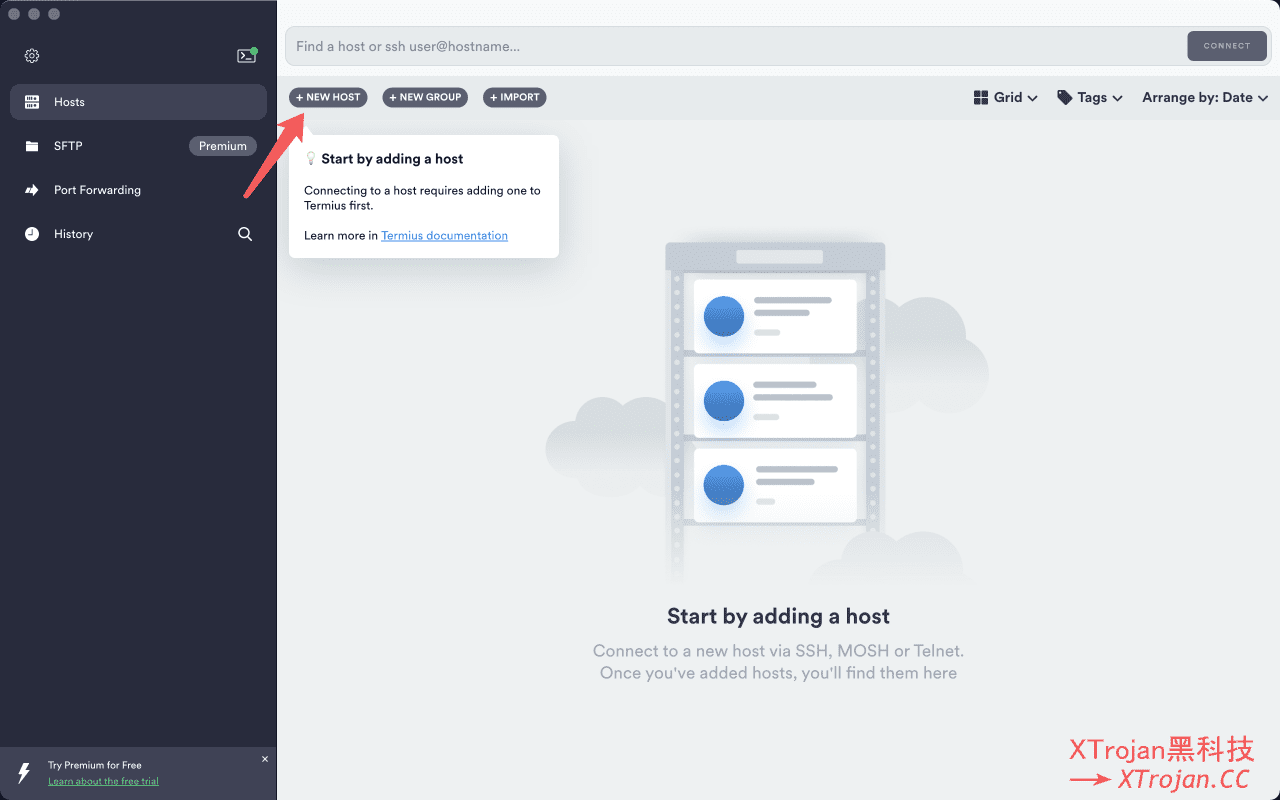Click the Hosts server icon in sidebar
This screenshot has height=800, width=1280.
32,102
